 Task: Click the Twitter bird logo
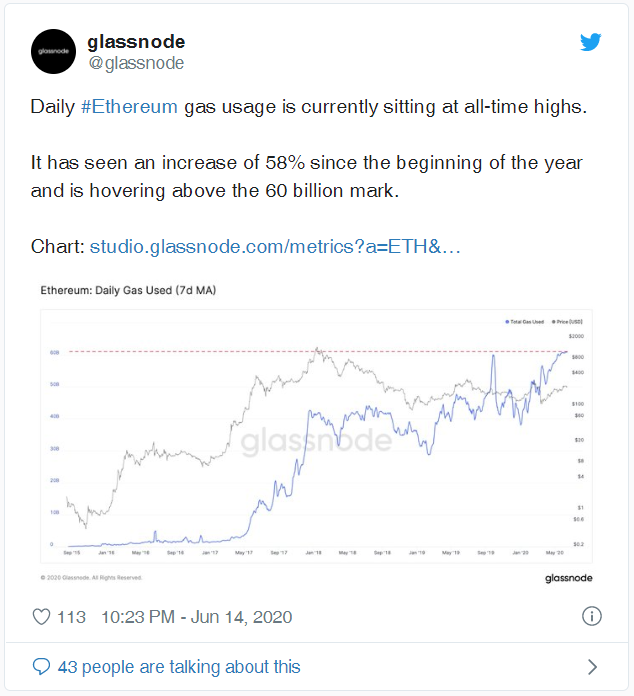pyautogui.click(x=591, y=43)
